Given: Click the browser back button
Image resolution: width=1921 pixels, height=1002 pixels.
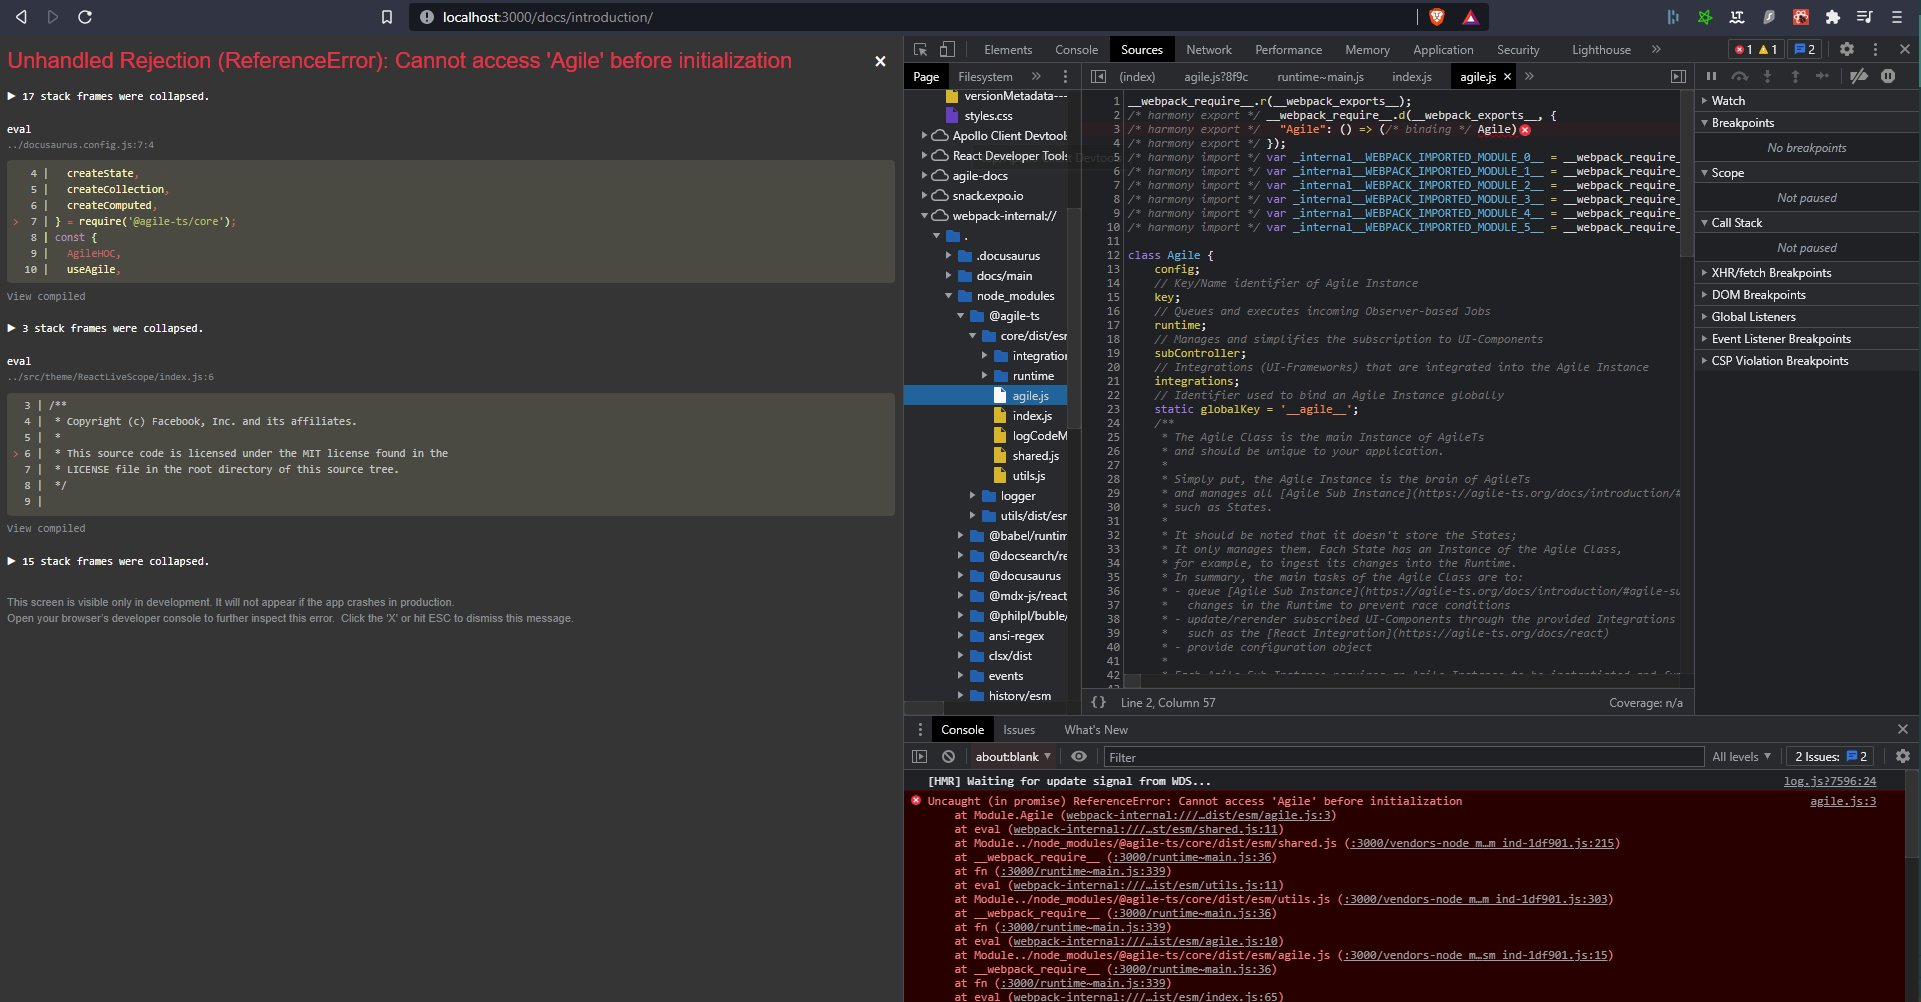Looking at the screenshot, I should click(21, 17).
